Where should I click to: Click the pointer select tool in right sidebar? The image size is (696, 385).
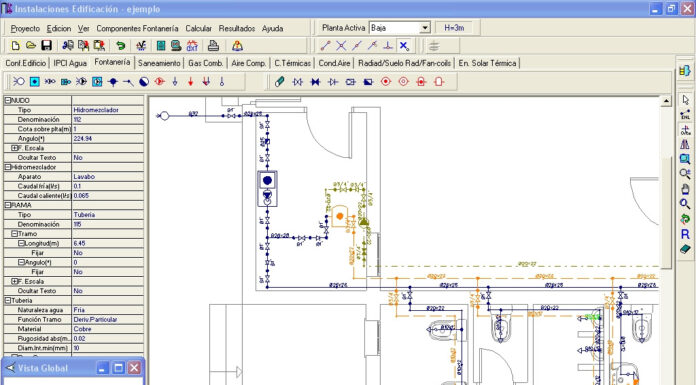point(685,100)
